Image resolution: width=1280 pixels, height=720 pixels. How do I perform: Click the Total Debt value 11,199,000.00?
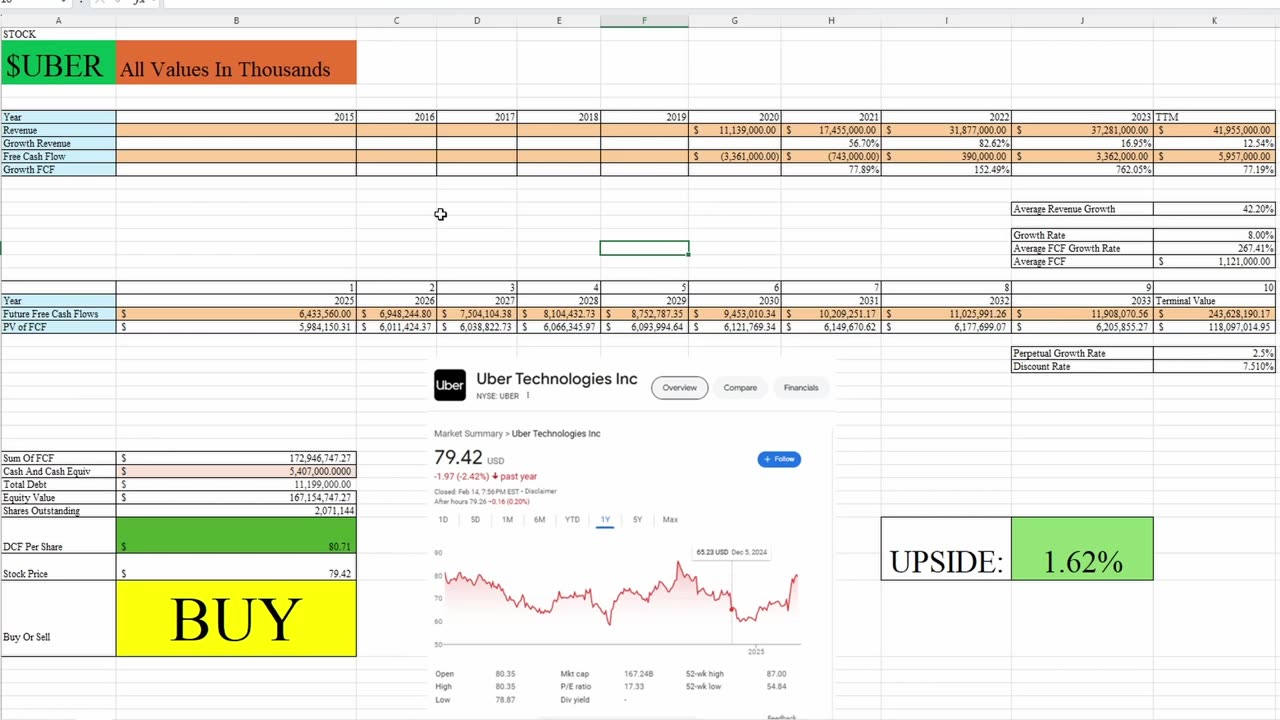[x=236, y=484]
